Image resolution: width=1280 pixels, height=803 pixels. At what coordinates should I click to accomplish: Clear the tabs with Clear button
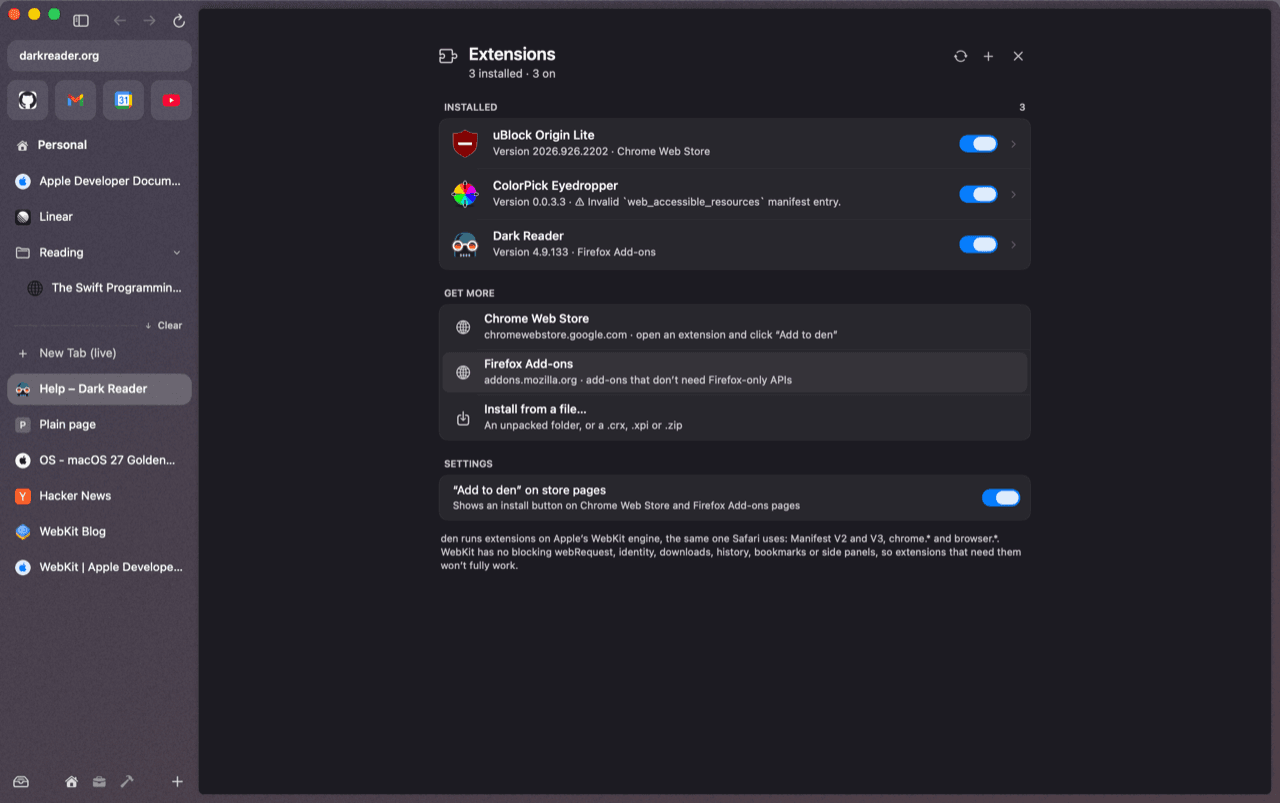(164, 325)
